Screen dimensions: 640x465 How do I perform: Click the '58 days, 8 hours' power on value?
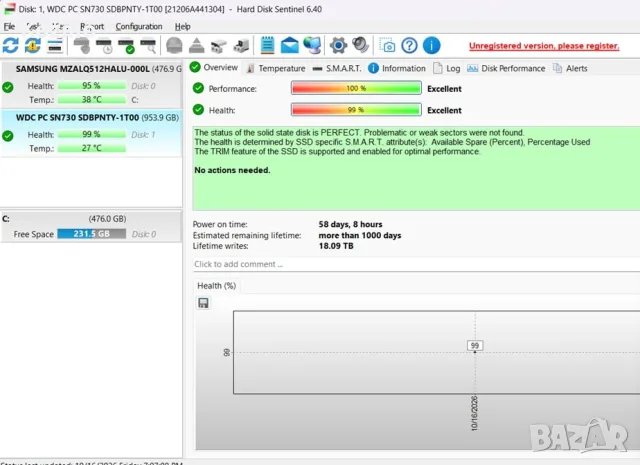pos(350,224)
